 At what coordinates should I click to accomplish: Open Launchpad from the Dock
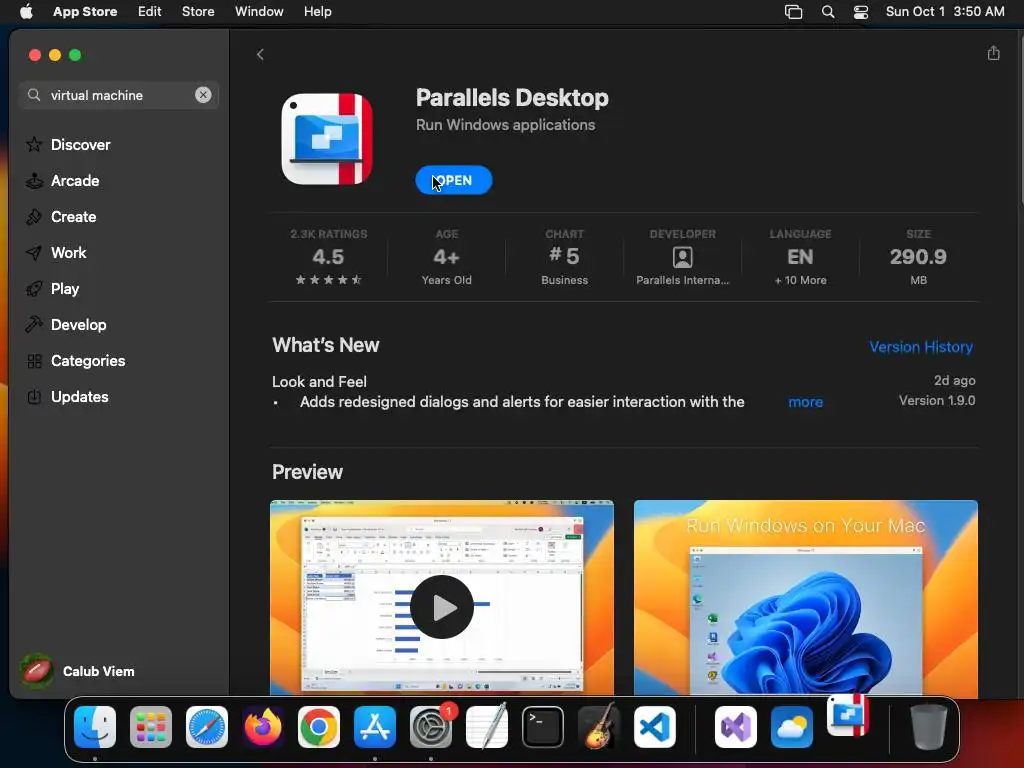151,727
